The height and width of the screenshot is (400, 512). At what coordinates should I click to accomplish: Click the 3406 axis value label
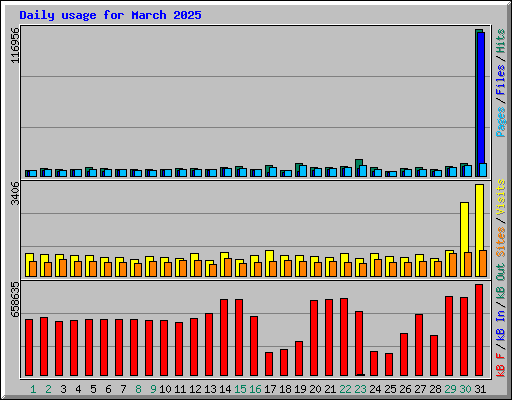15,193
